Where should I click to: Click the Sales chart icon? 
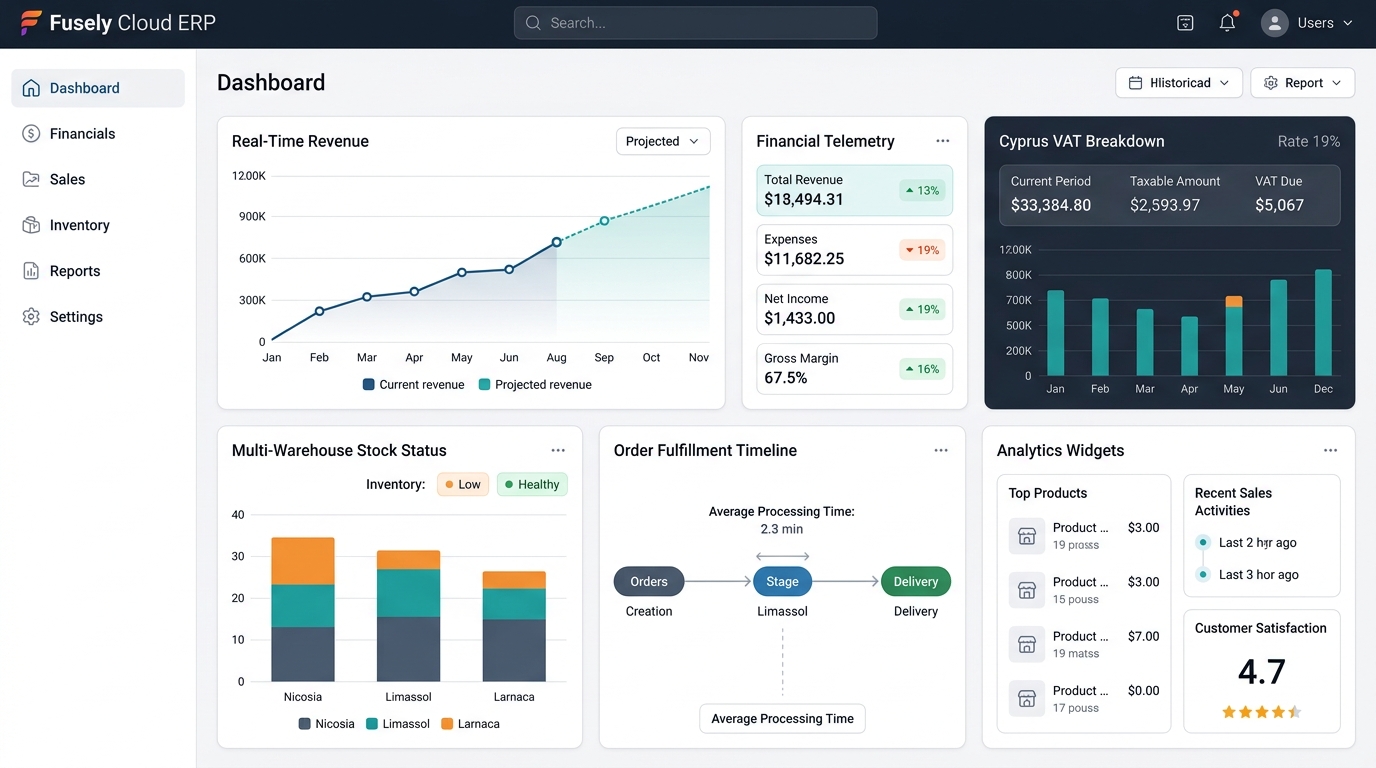click(32, 180)
